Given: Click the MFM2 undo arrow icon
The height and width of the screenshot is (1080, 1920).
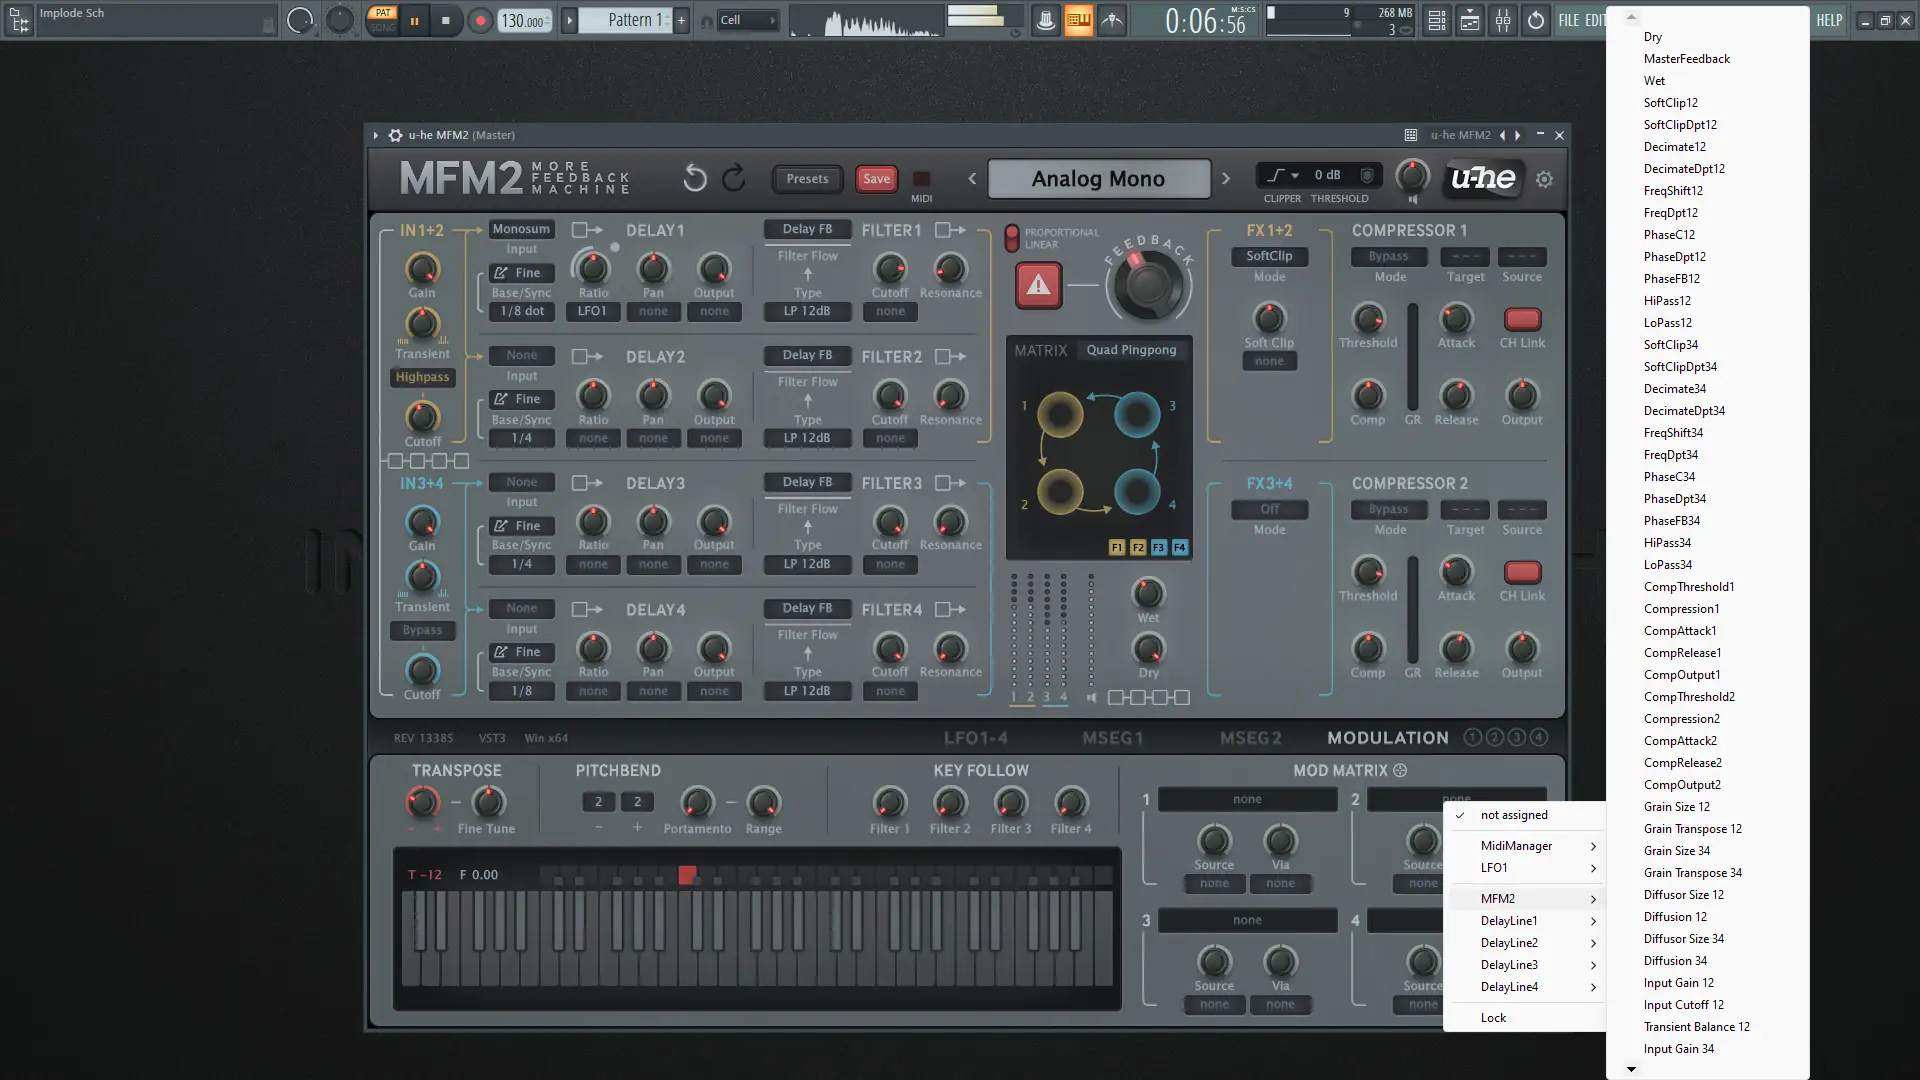Looking at the screenshot, I should [694, 179].
